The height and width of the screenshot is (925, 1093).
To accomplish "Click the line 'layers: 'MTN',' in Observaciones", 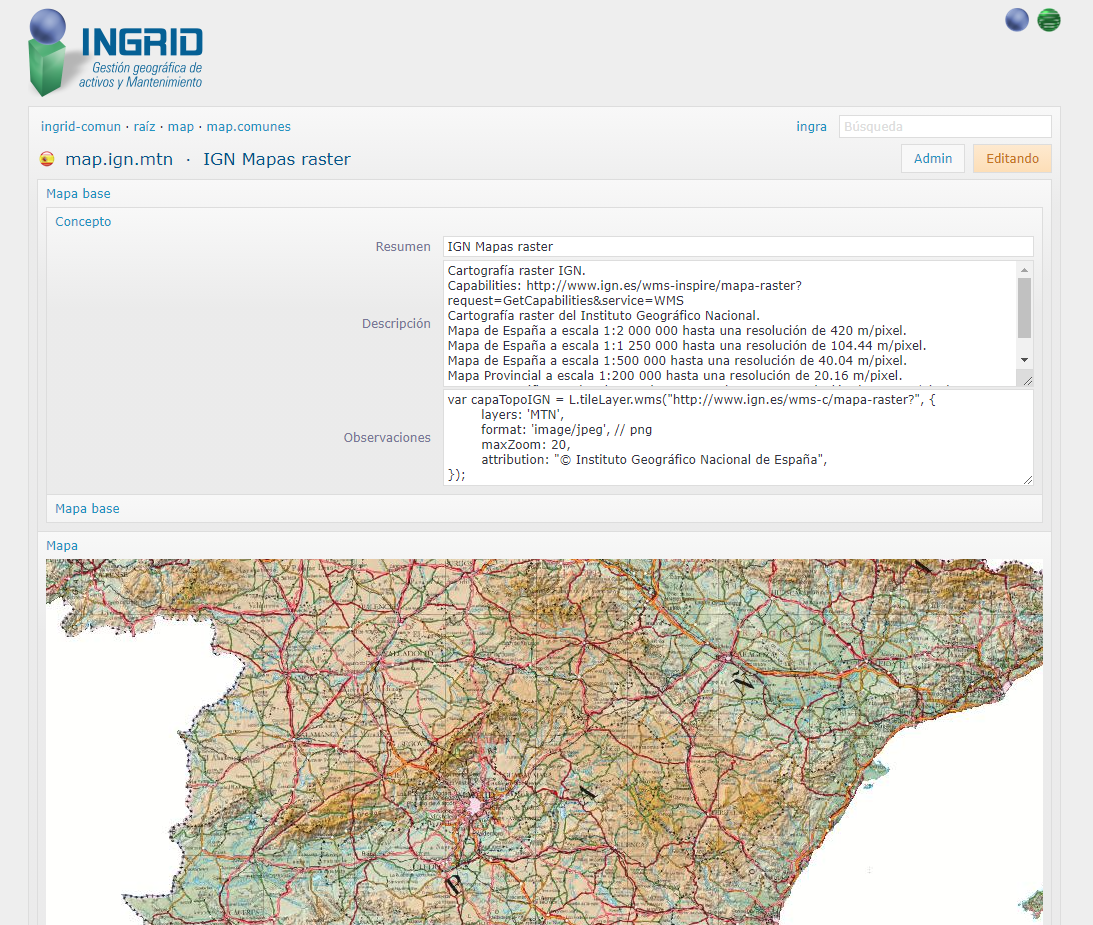I will [x=522, y=415].
